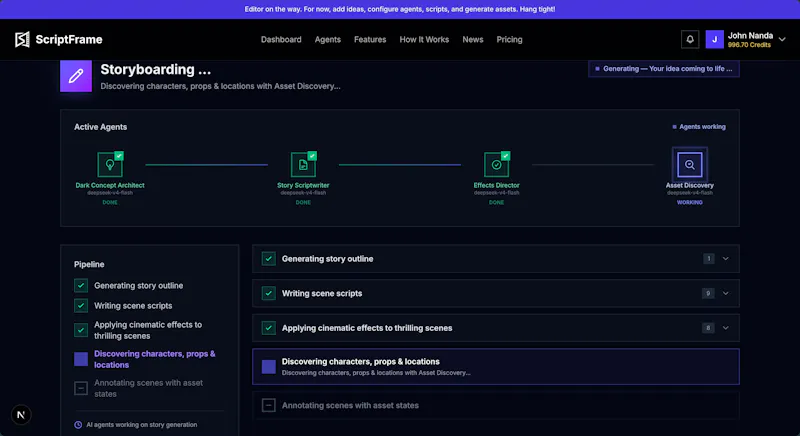Viewport: 800px width, 436px height.
Task: Select the Dark Concept Architect agent icon
Action: click(x=110, y=164)
